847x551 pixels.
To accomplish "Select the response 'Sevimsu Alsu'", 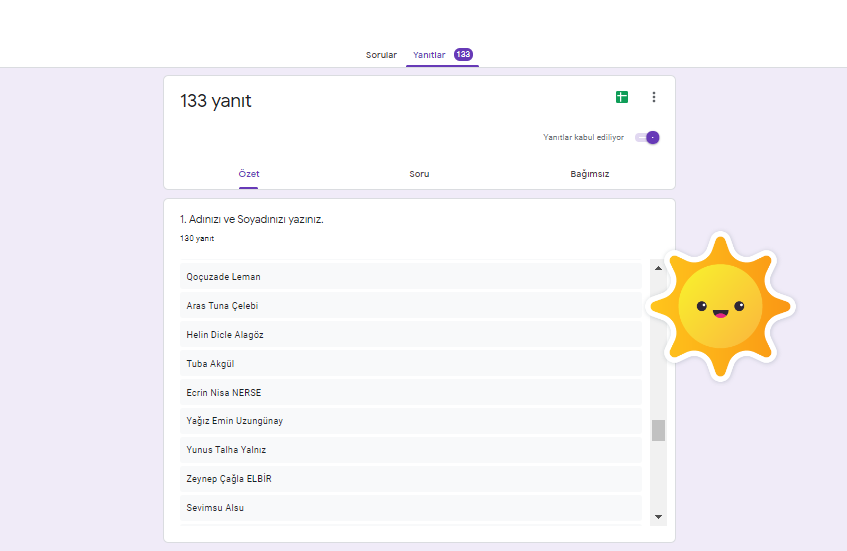I will 411,508.
